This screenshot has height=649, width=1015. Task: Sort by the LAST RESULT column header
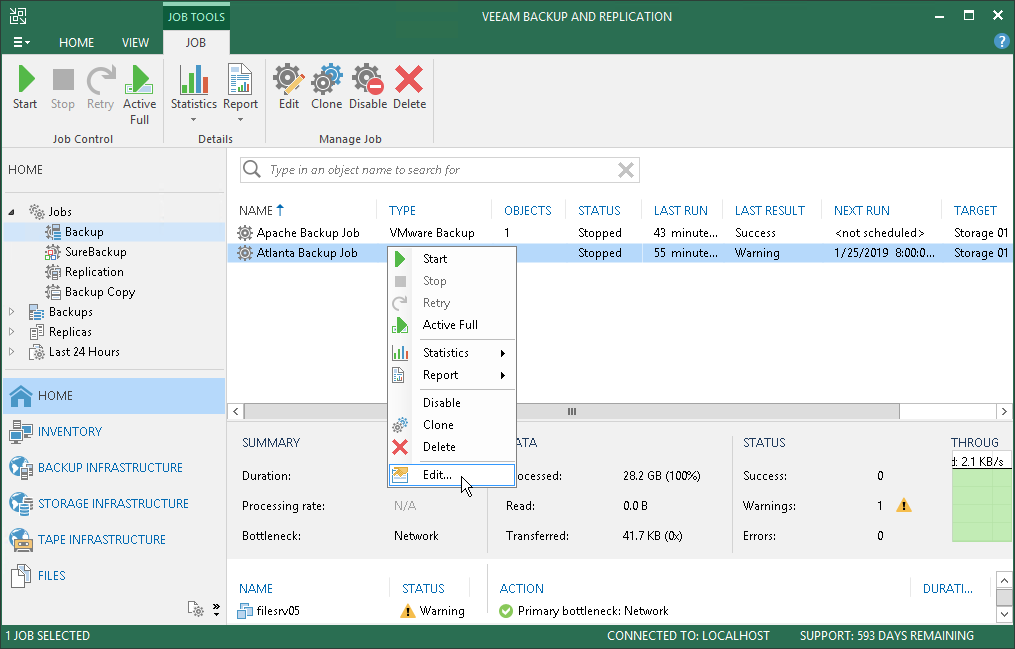[772, 210]
